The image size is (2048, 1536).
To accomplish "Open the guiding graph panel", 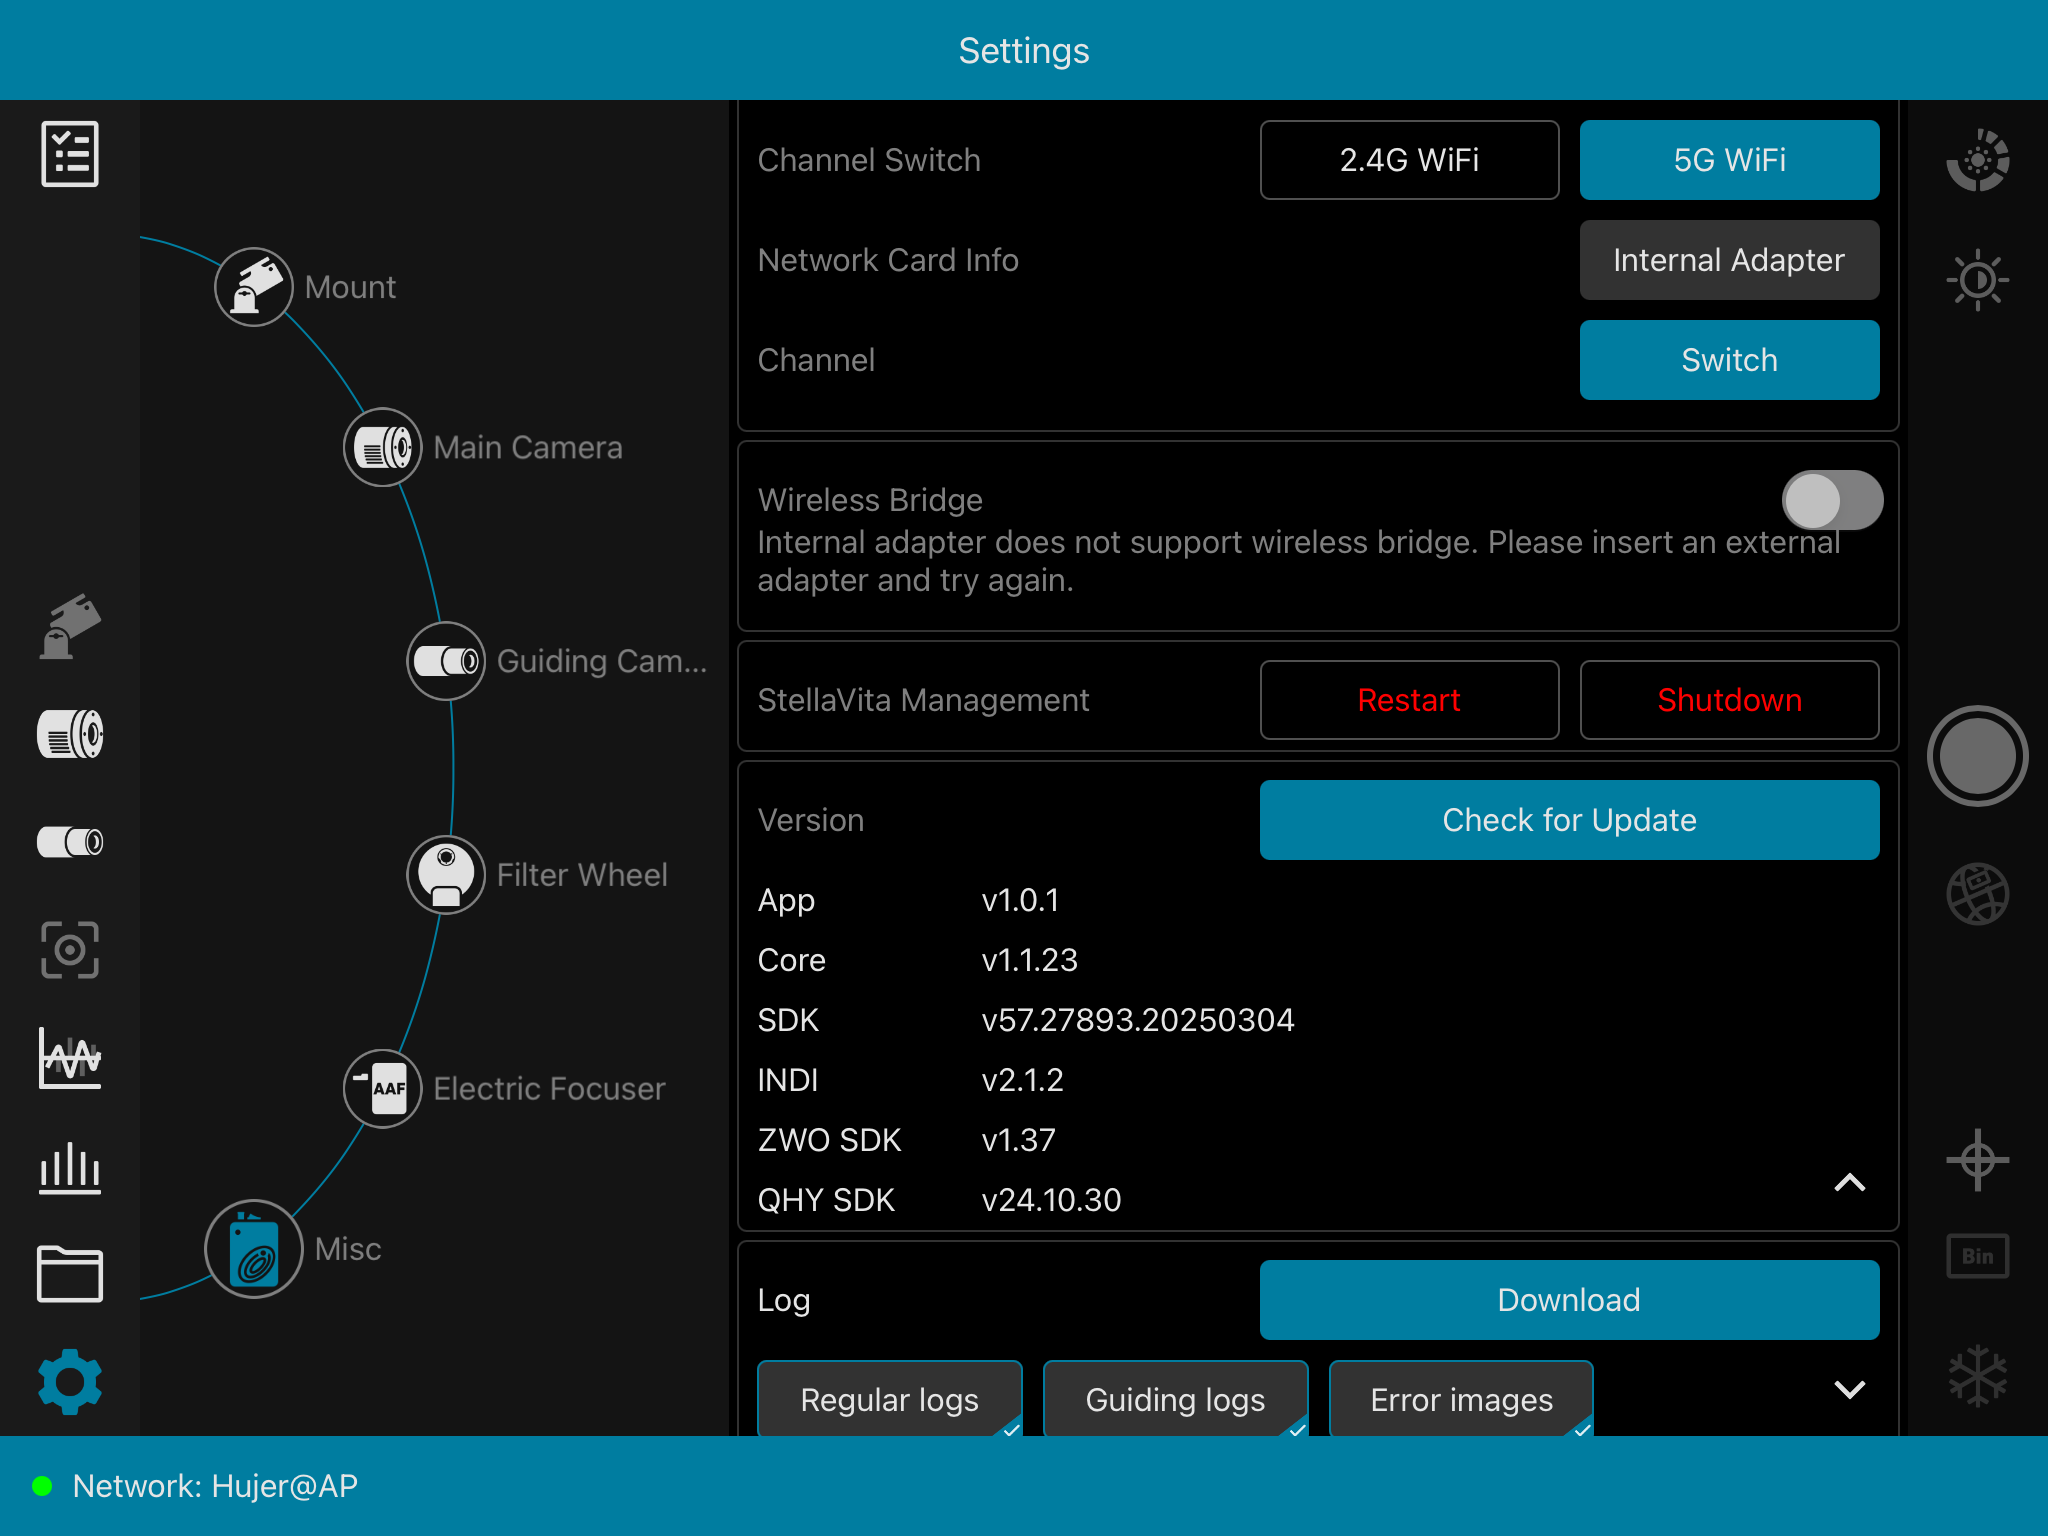I will coord(69,1058).
